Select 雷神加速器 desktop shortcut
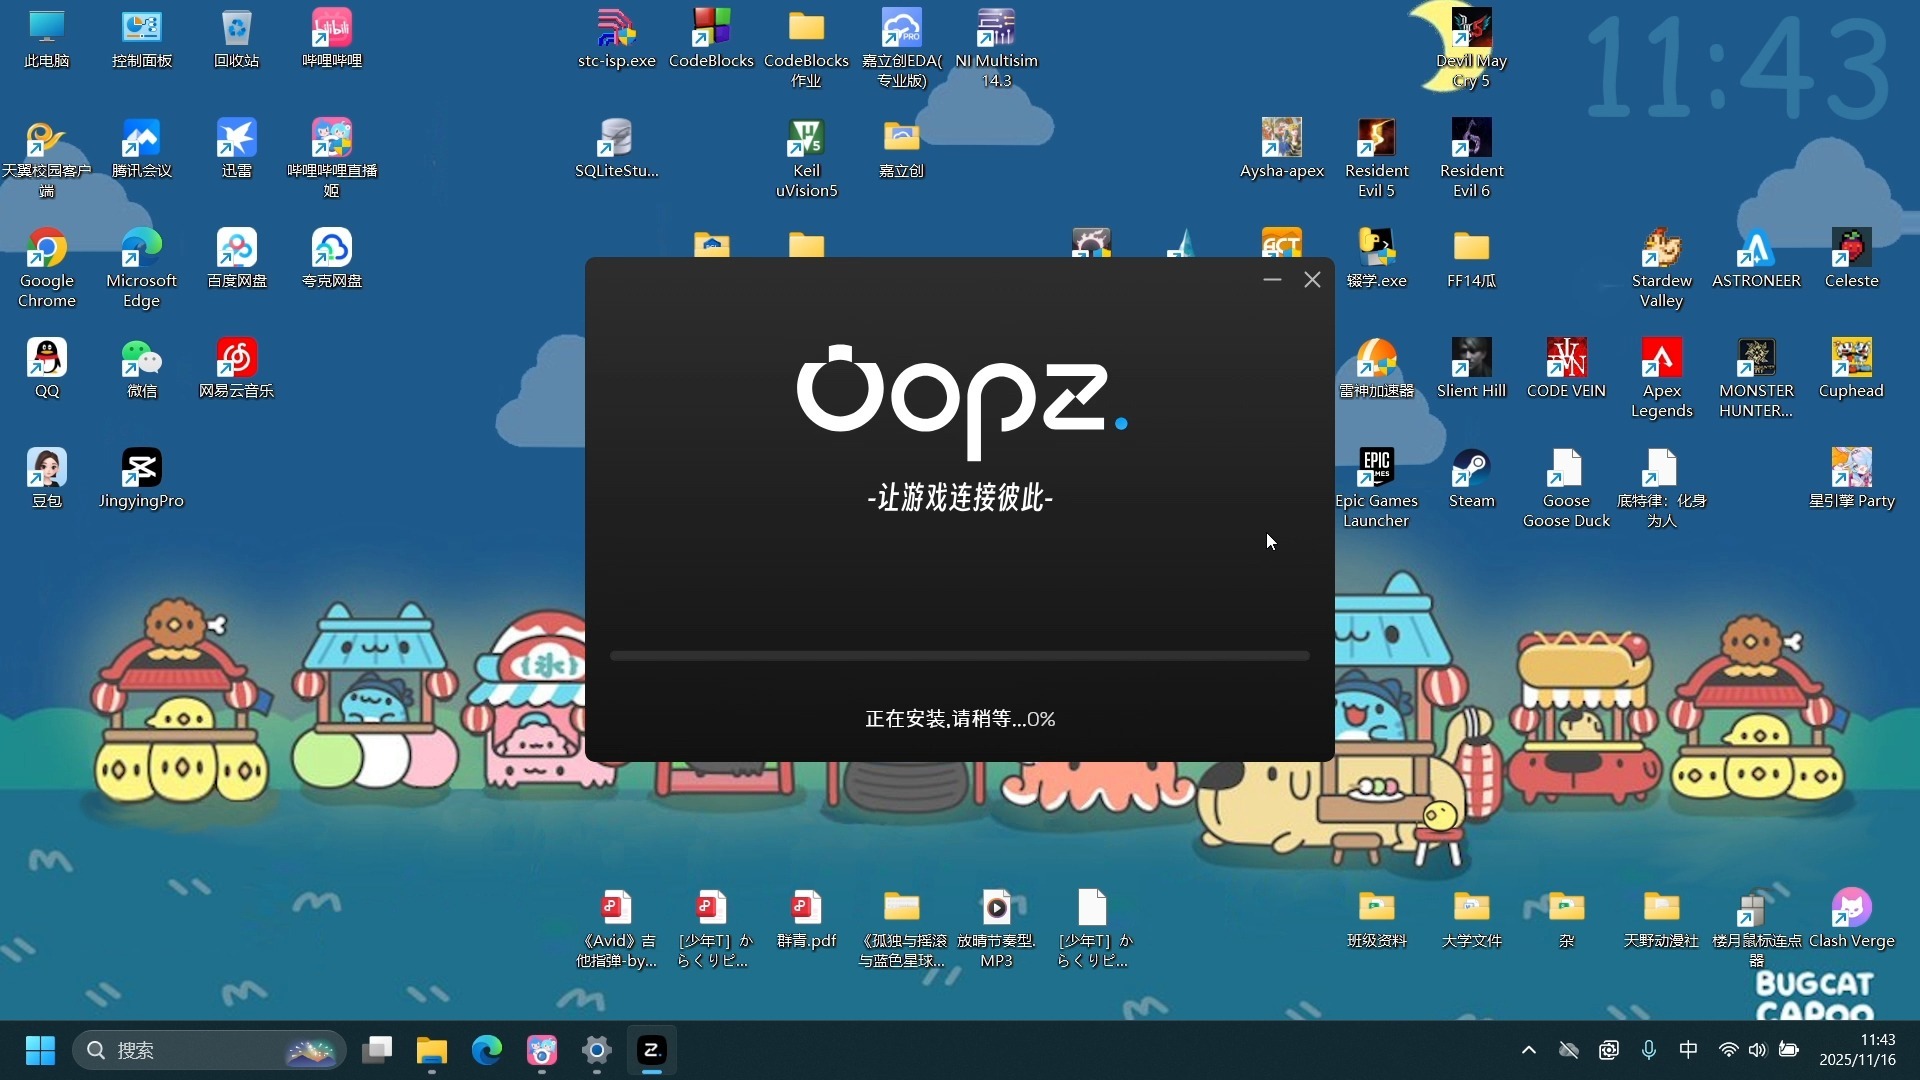This screenshot has height=1080, width=1920. tap(1377, 370)
